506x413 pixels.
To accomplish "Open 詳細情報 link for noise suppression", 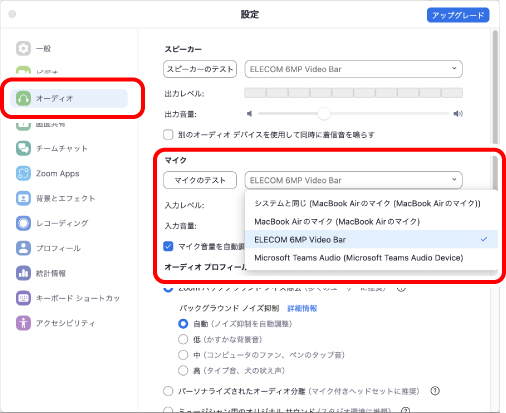I will pos(302,308).
